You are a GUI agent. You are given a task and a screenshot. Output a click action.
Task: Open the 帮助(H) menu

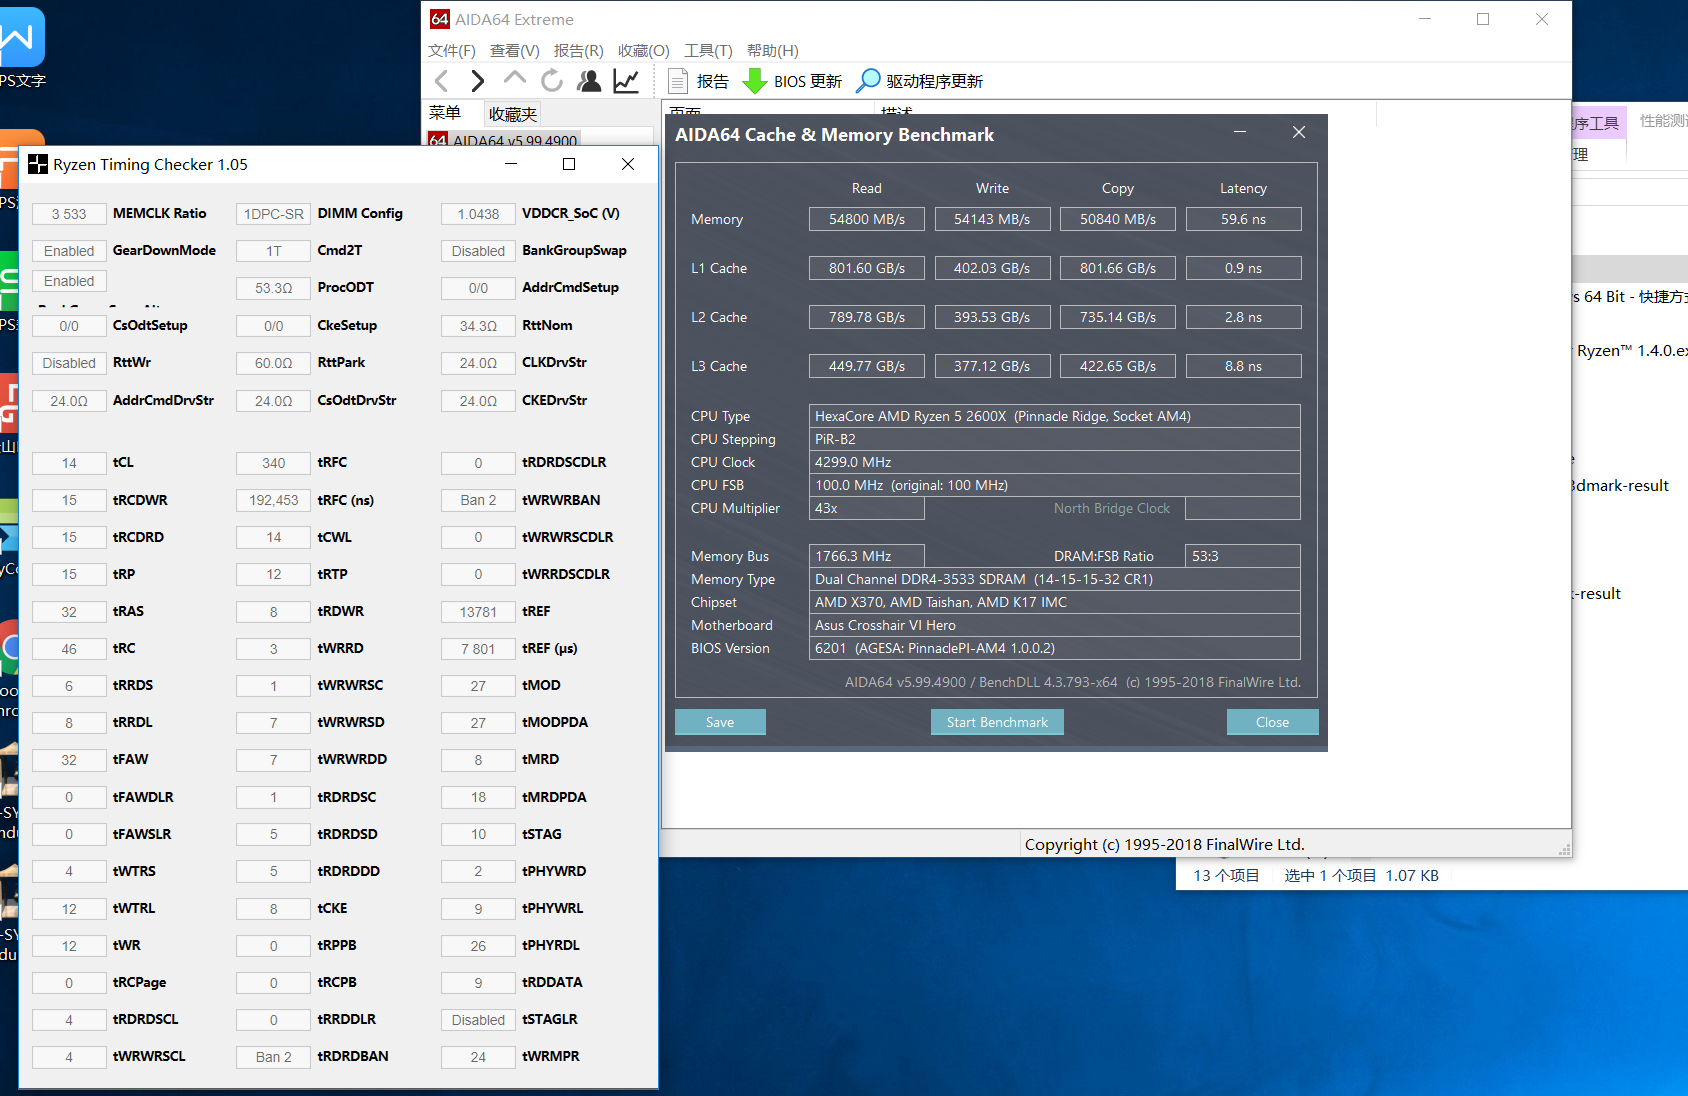(773, 50)
